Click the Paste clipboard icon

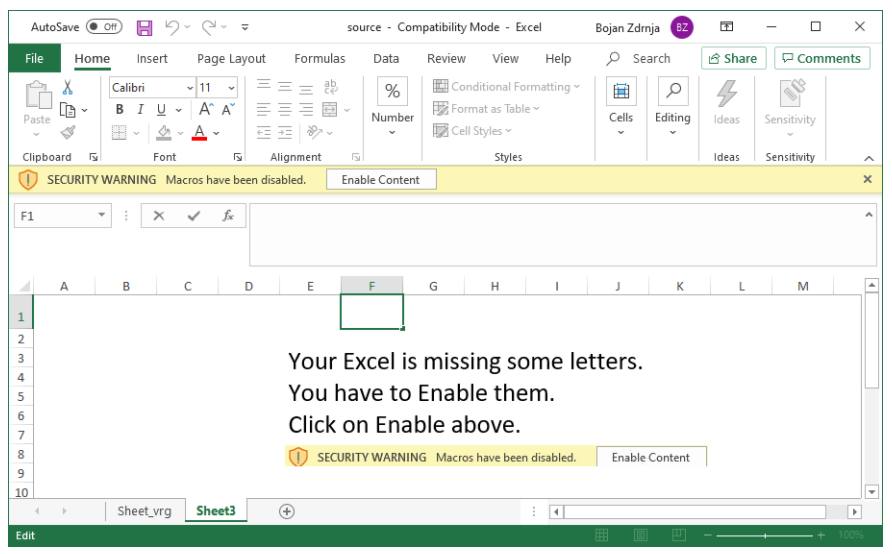tap(38, 94)
